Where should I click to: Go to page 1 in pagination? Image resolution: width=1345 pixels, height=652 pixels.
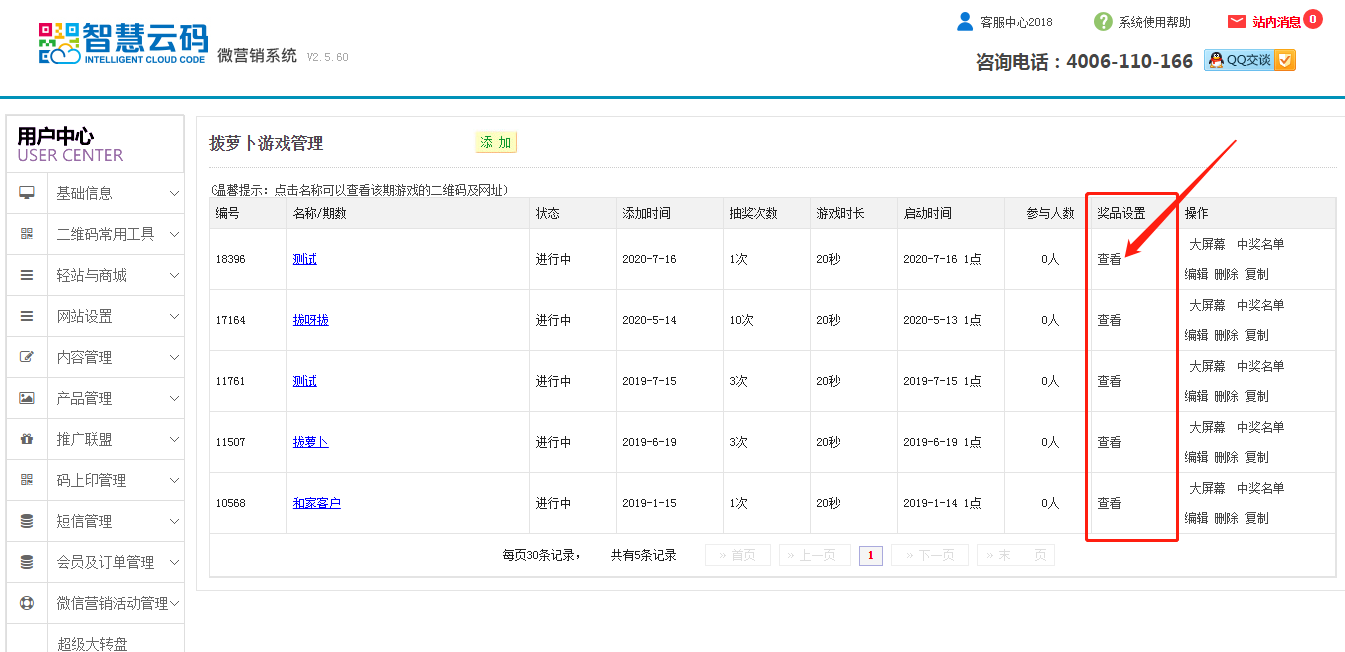pyautogui.click(x=870, y=555)
